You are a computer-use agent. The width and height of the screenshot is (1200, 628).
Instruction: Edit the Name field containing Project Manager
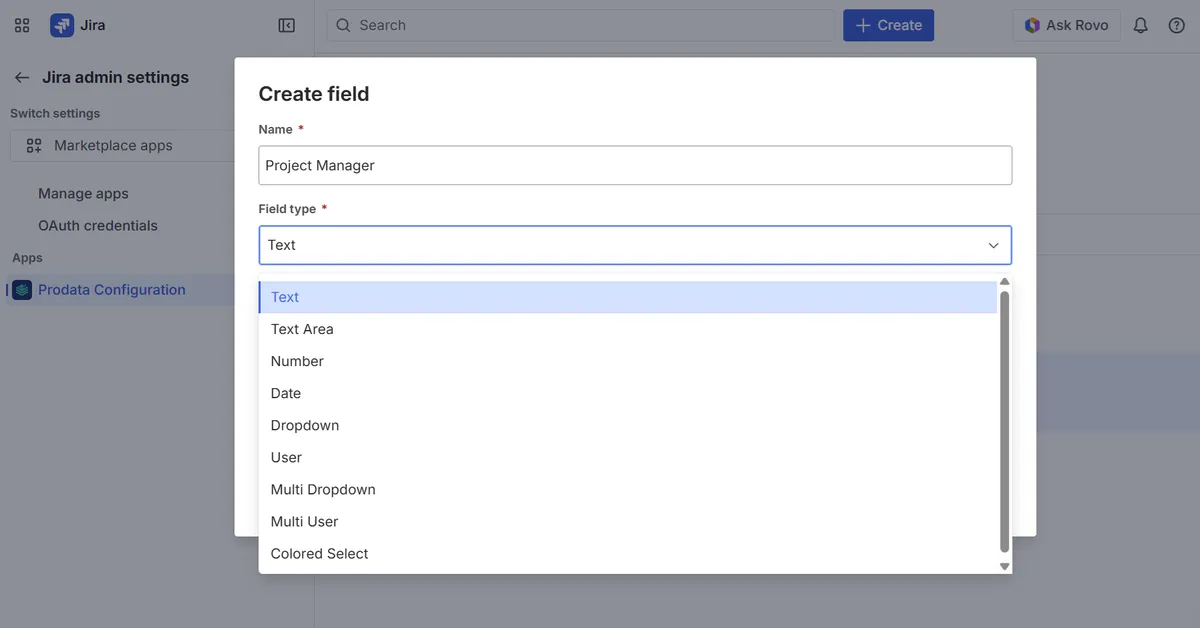(x=635, y=165)
